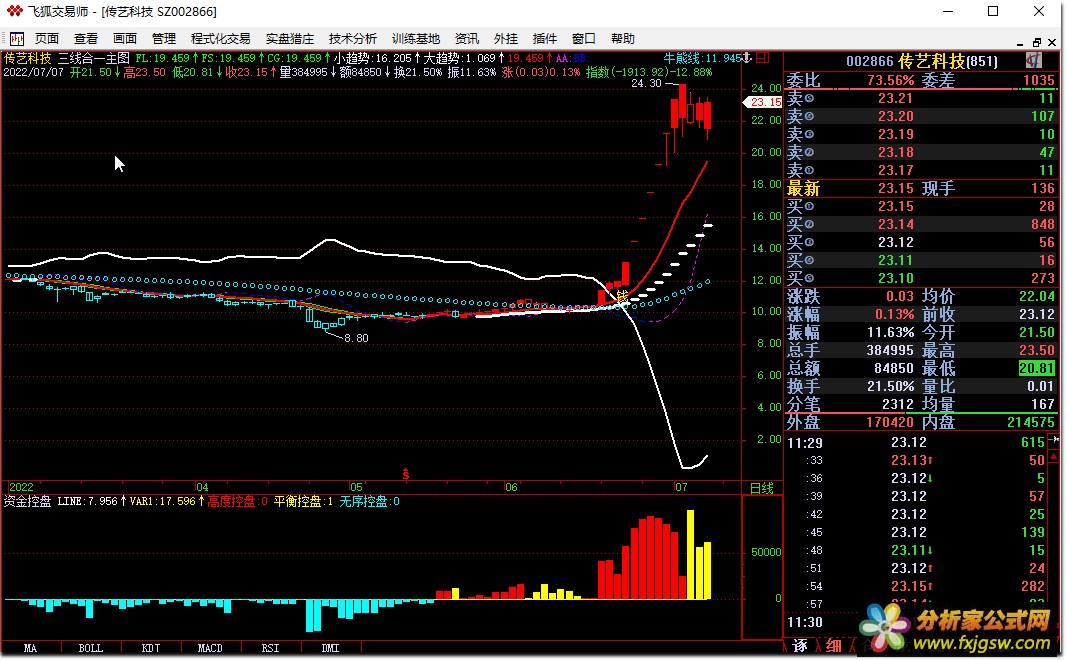Click the 23.15 current price tag on axis
Viewport: 1067px width, 660px height.
tap(763, 102)
